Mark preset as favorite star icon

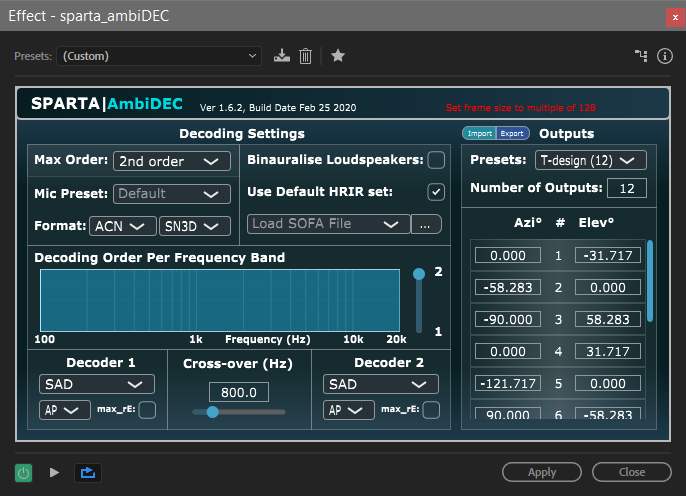coord(338,56)
